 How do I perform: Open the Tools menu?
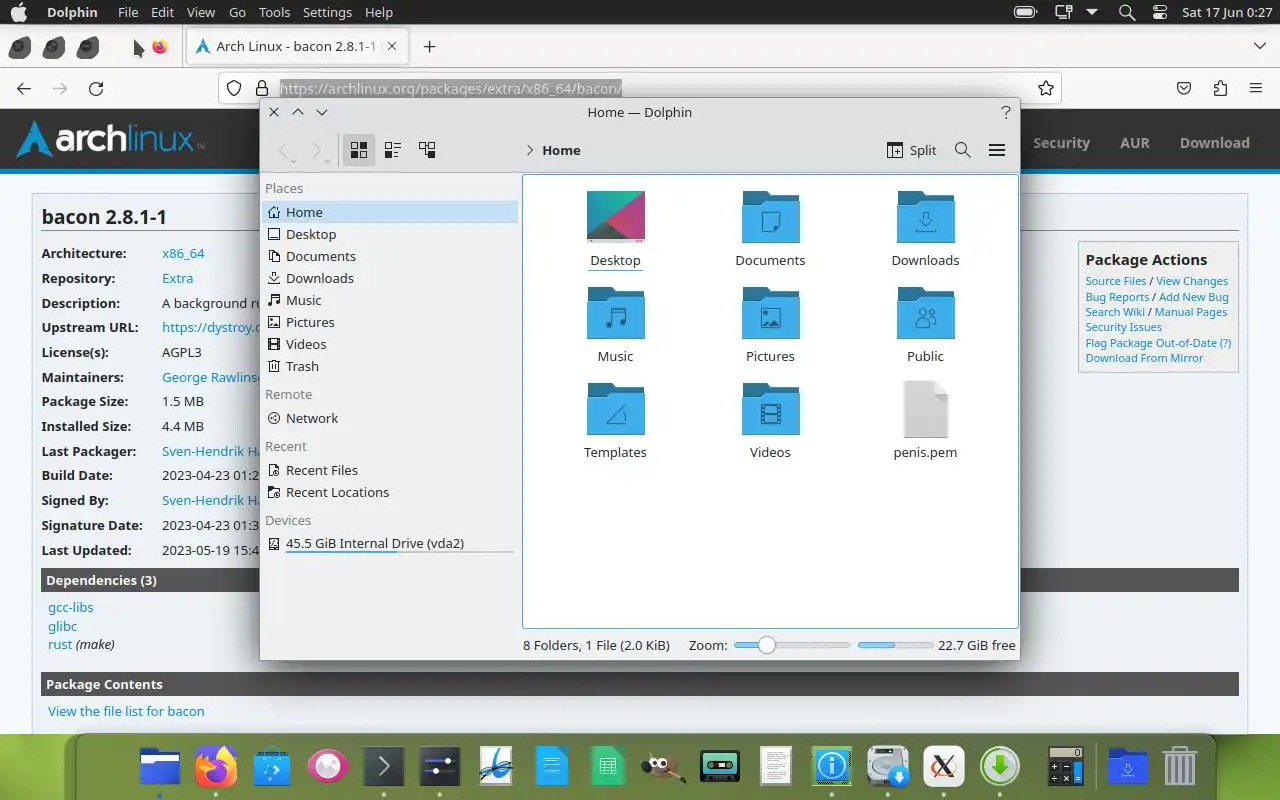tap(274, 12)
